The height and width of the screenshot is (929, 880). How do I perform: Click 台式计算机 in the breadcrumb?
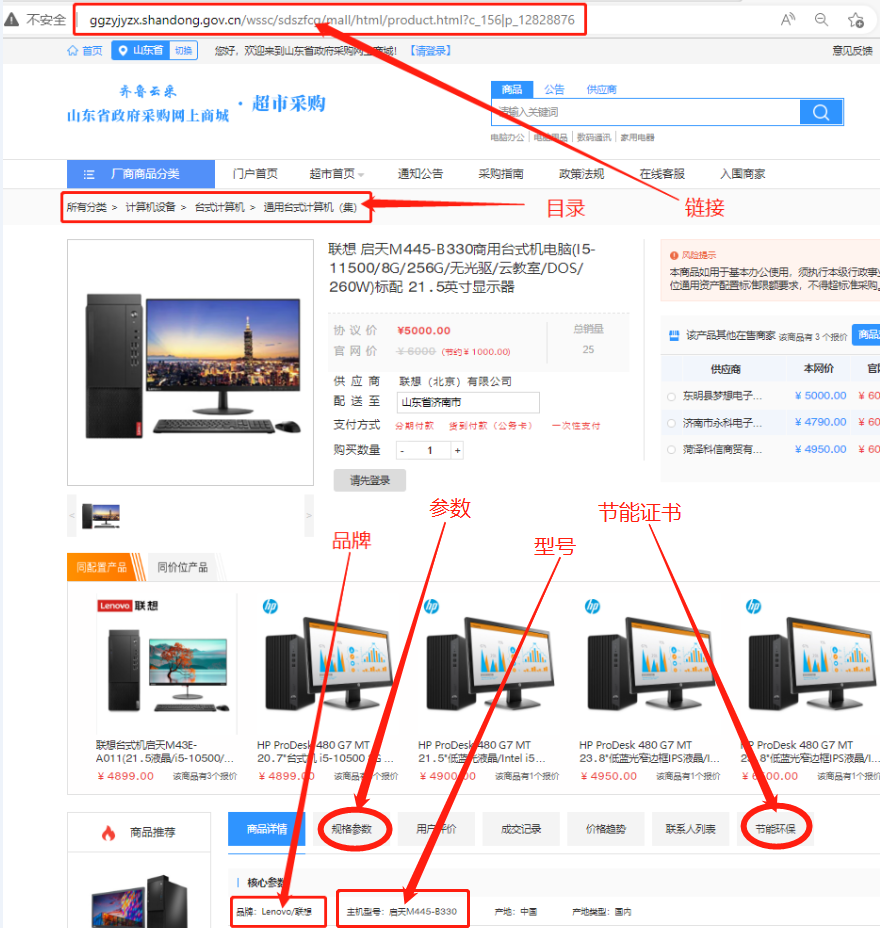220,207
